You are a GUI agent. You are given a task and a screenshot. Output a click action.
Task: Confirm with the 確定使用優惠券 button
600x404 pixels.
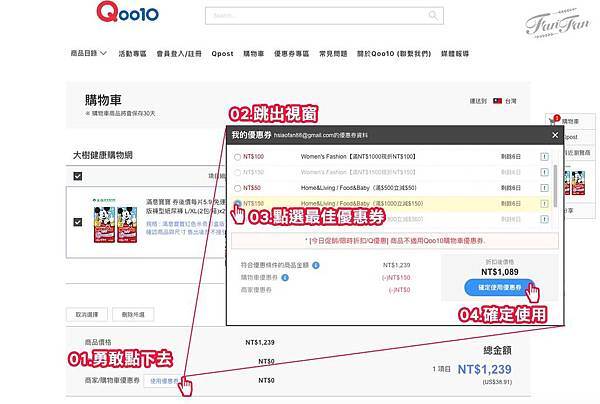coord(499,287)
